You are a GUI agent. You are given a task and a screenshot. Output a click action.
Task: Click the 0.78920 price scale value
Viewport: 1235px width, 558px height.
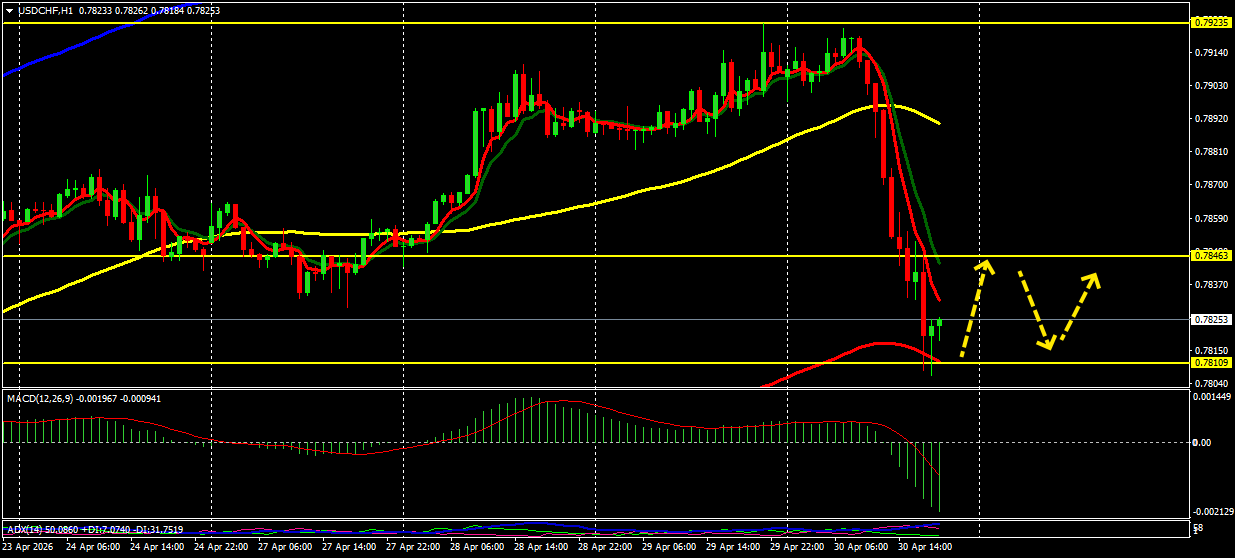(x=1212, y=119)
